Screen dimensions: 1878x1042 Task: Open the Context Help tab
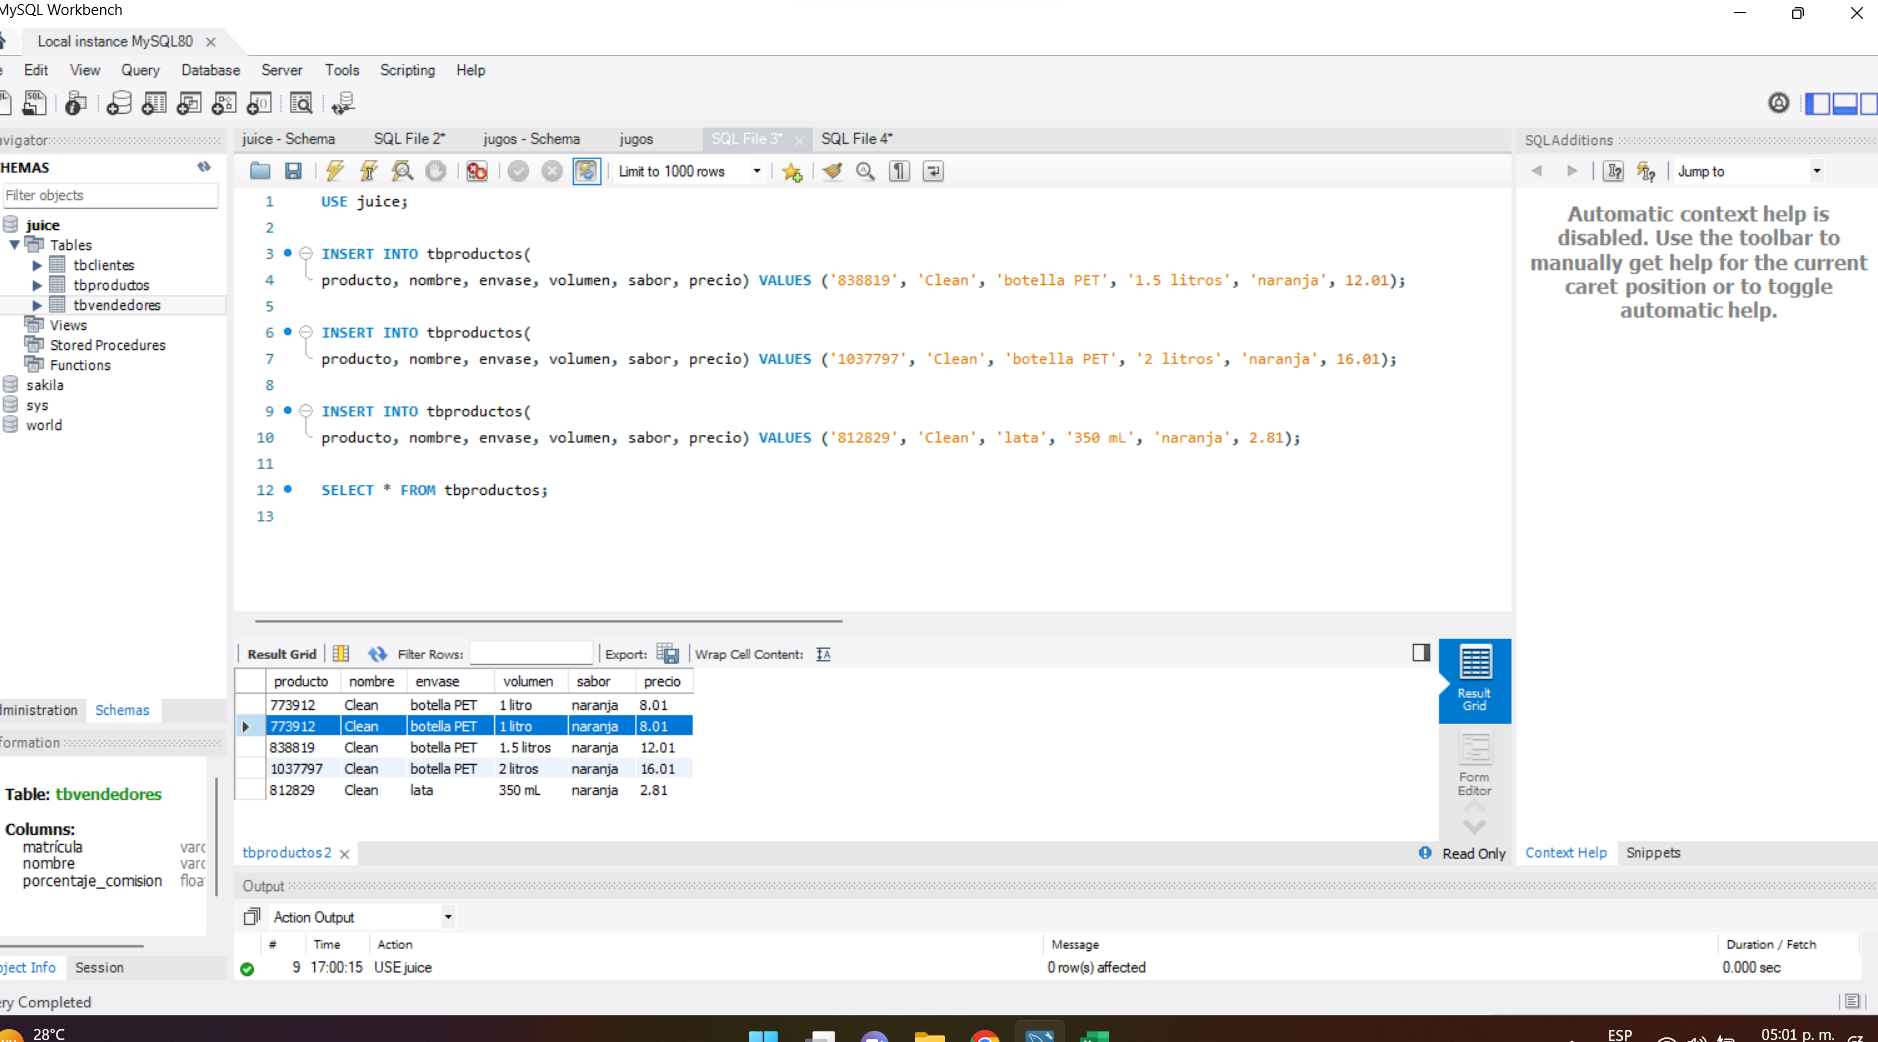pos(1566,853)
